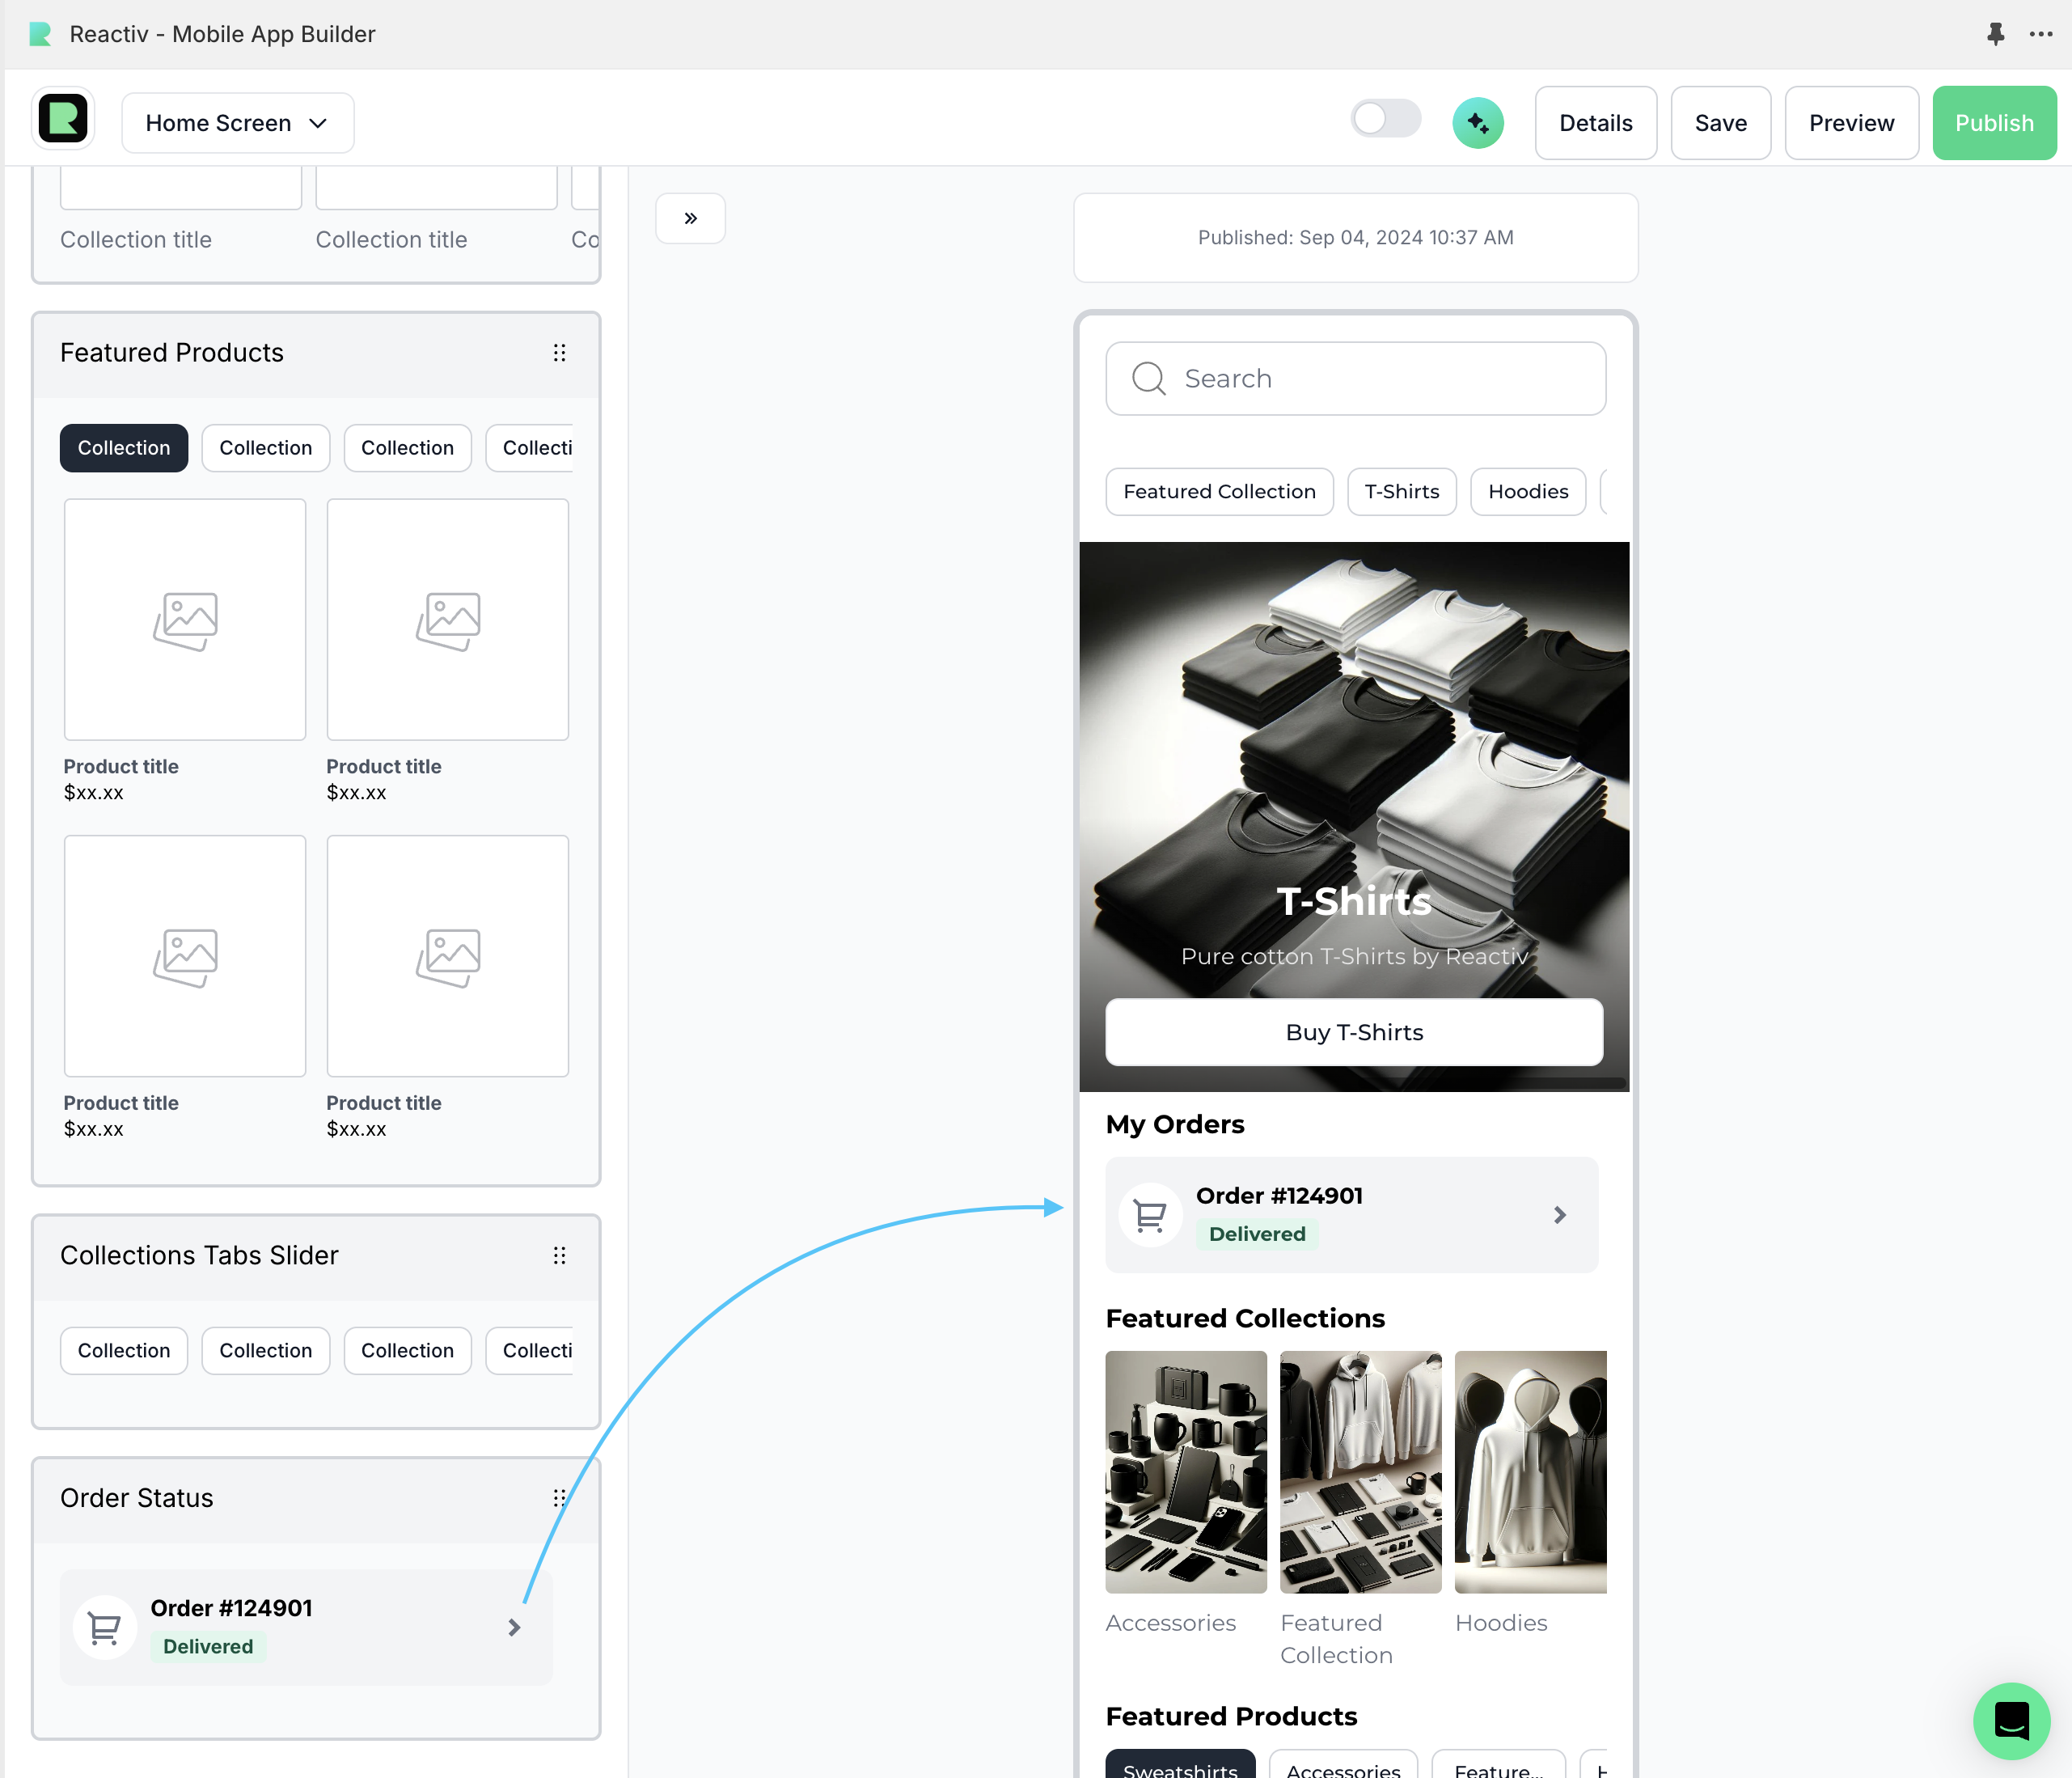The image size is (2072, 1778).
Task: Click the Search input field
Action: 1355,379
